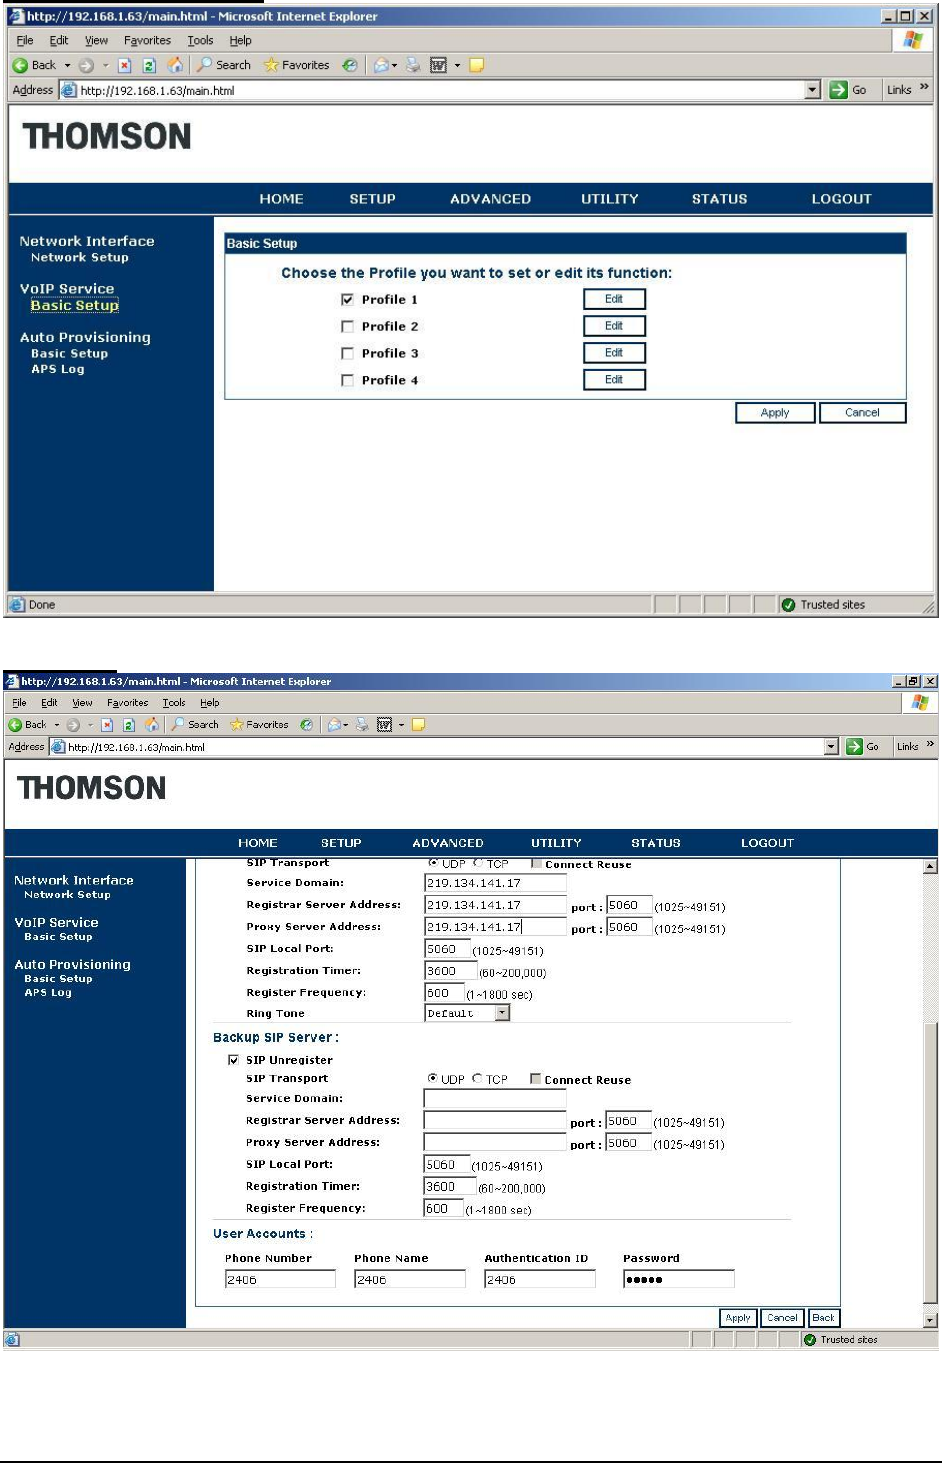Click the Print icon in the profile selection window toolbar

pyautogui.click(x=413, y=65)
